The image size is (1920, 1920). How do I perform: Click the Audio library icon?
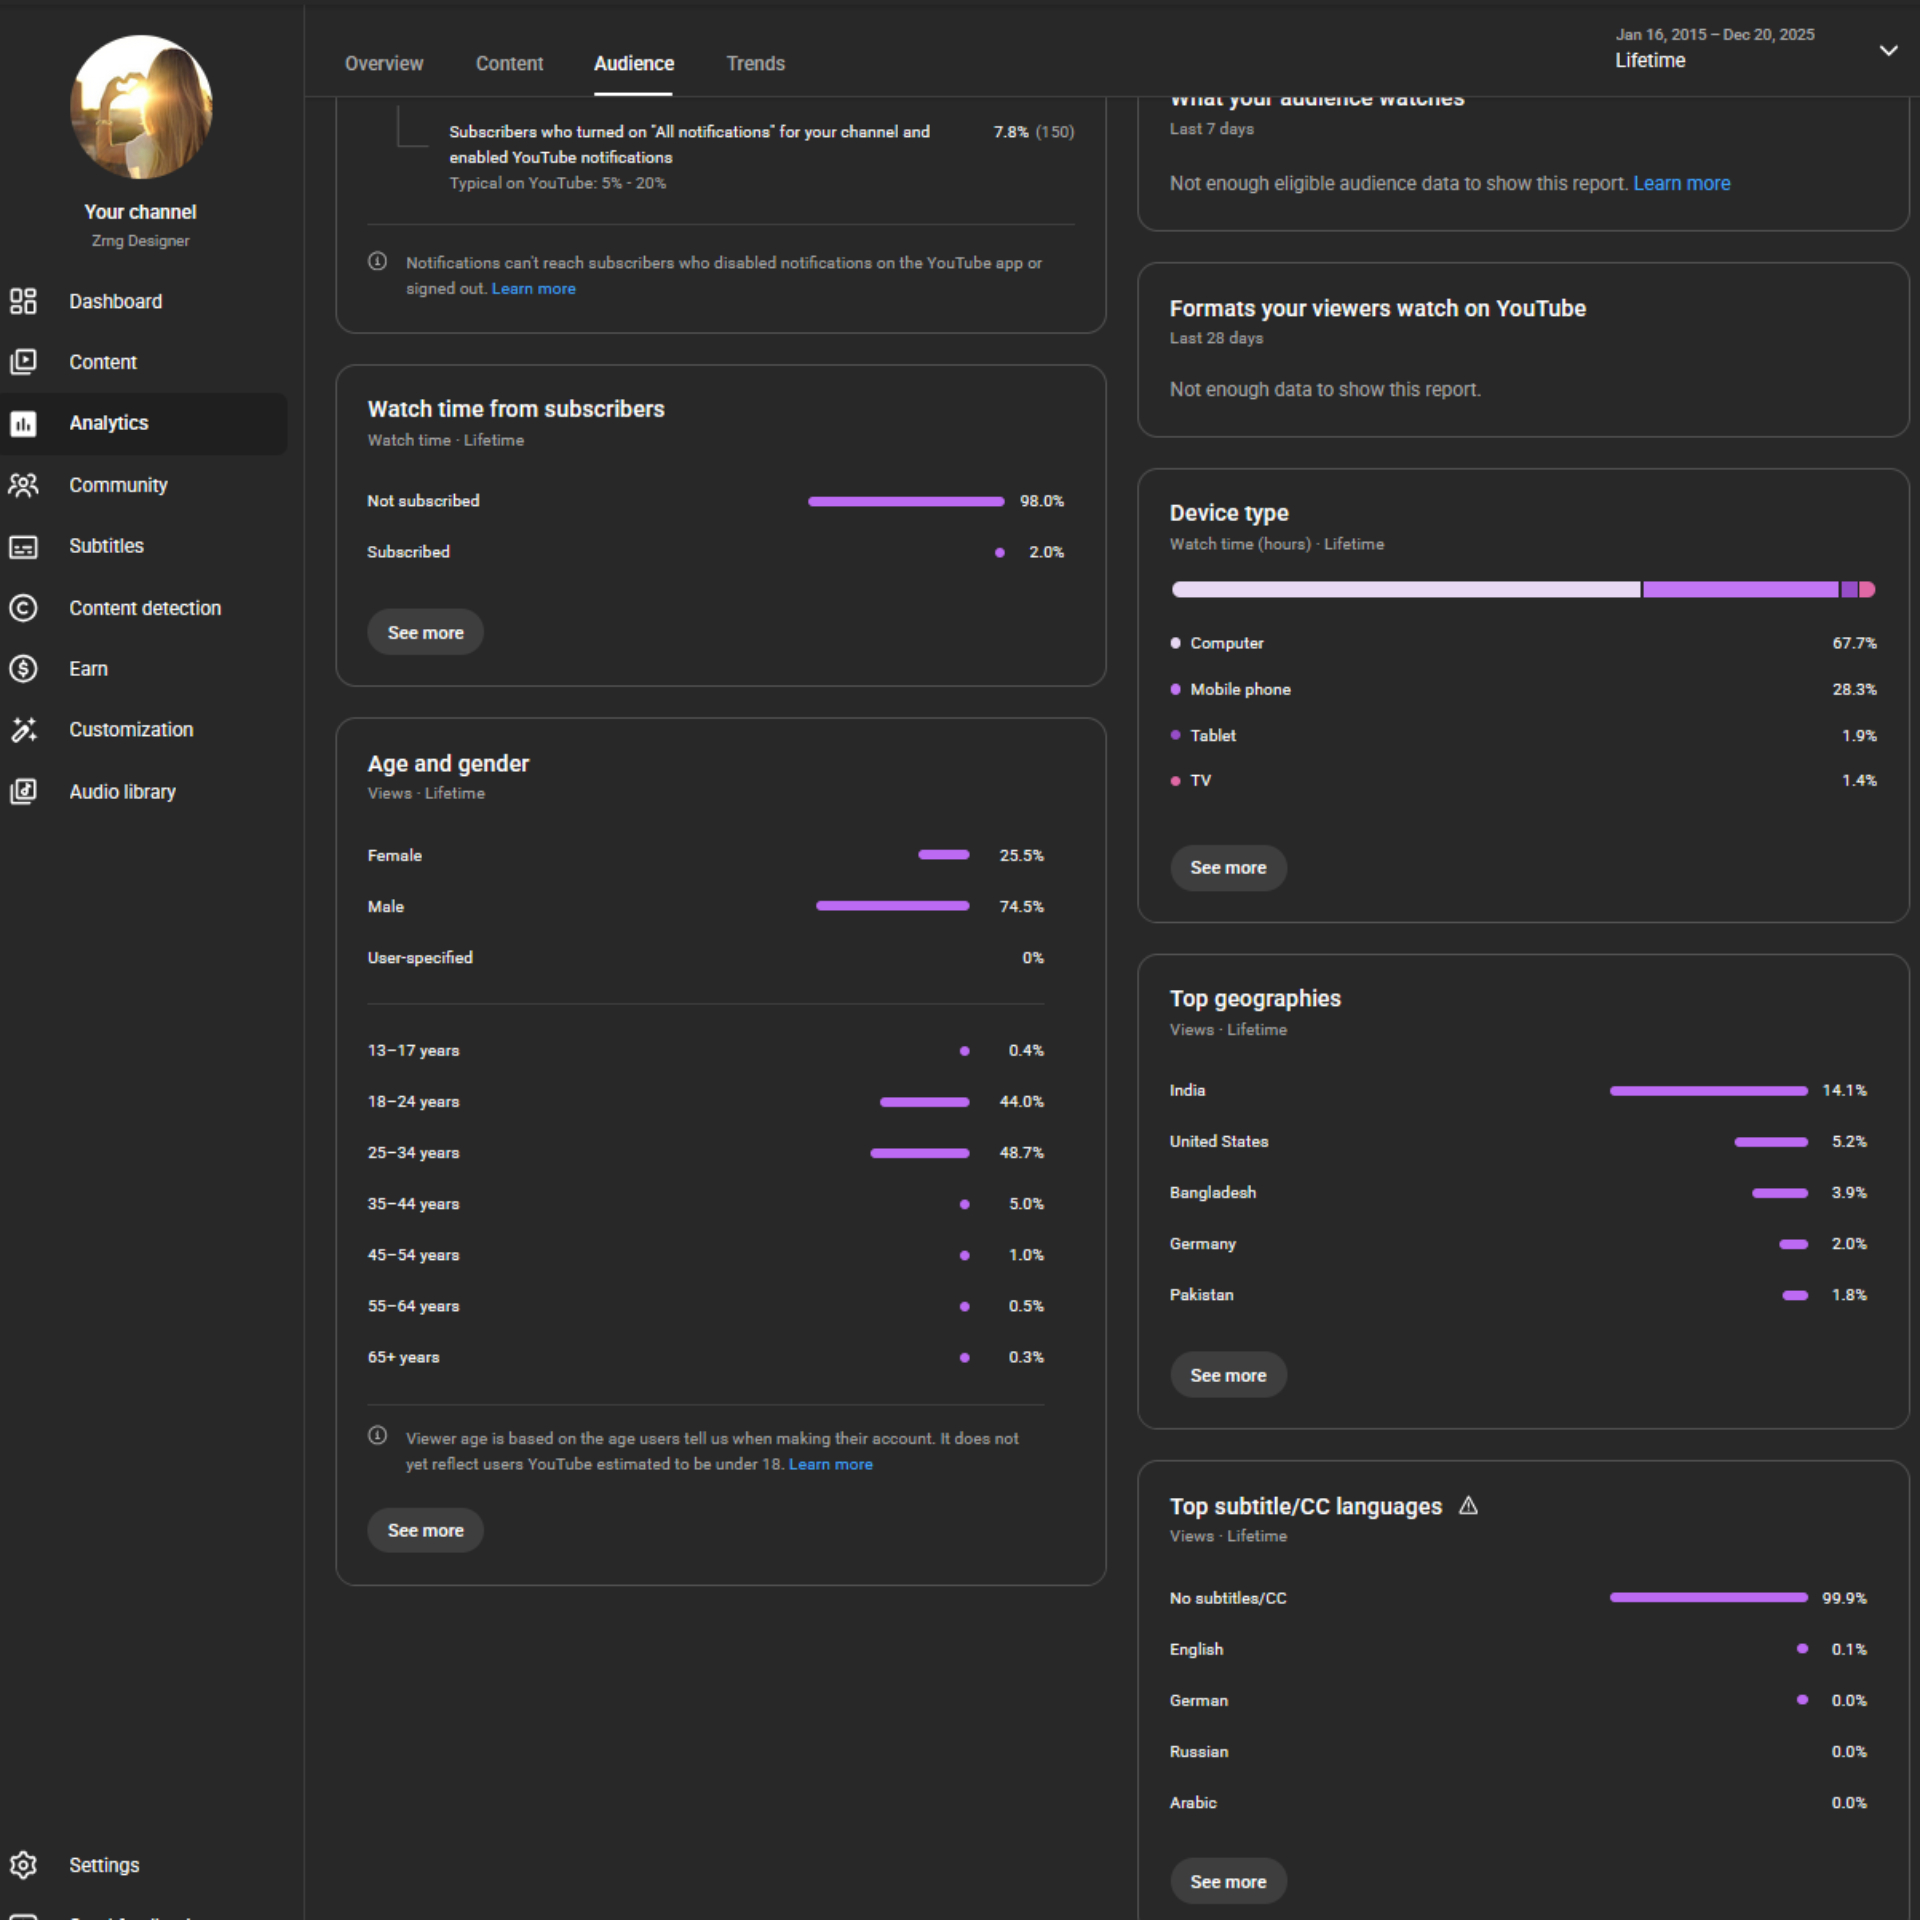(x=23, y=792)
